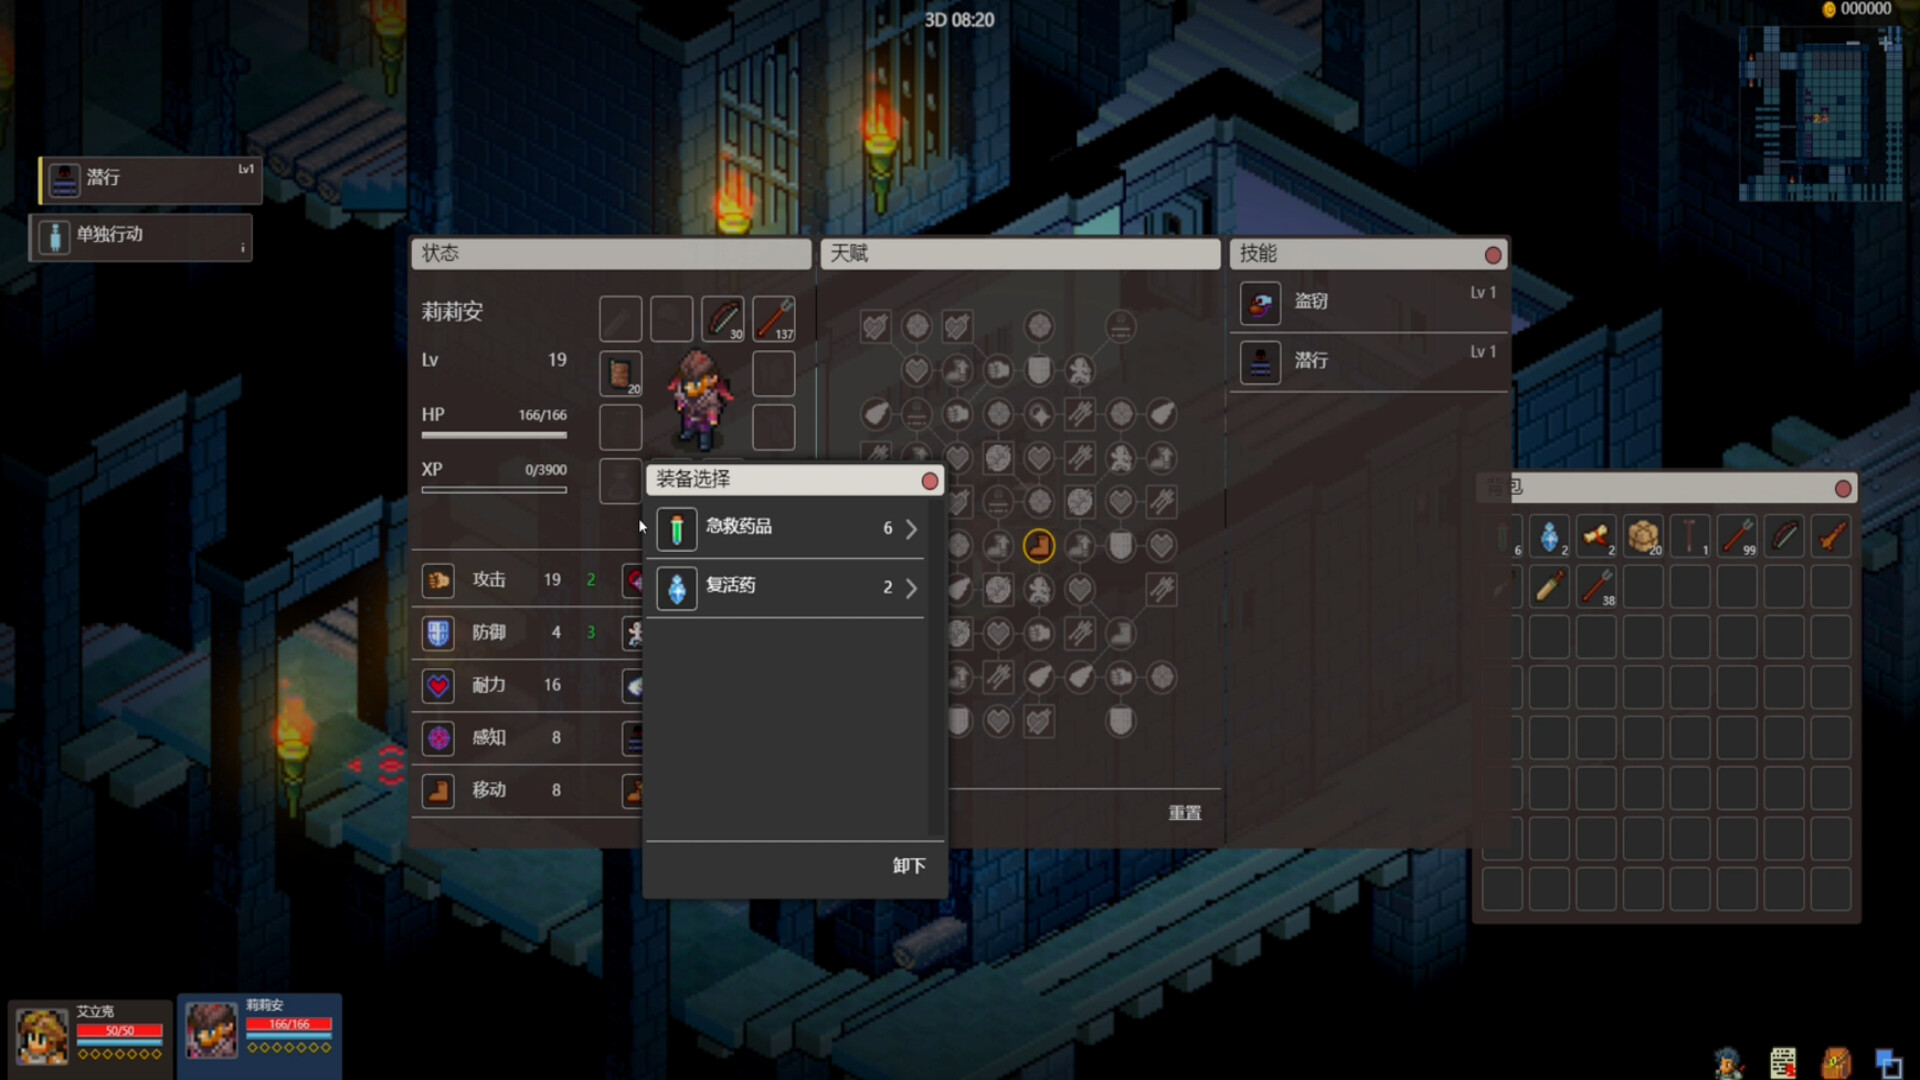Switch to the 状态 panel header
The width and height of the screenshot is (1920, 1080).
pos(611,254)
